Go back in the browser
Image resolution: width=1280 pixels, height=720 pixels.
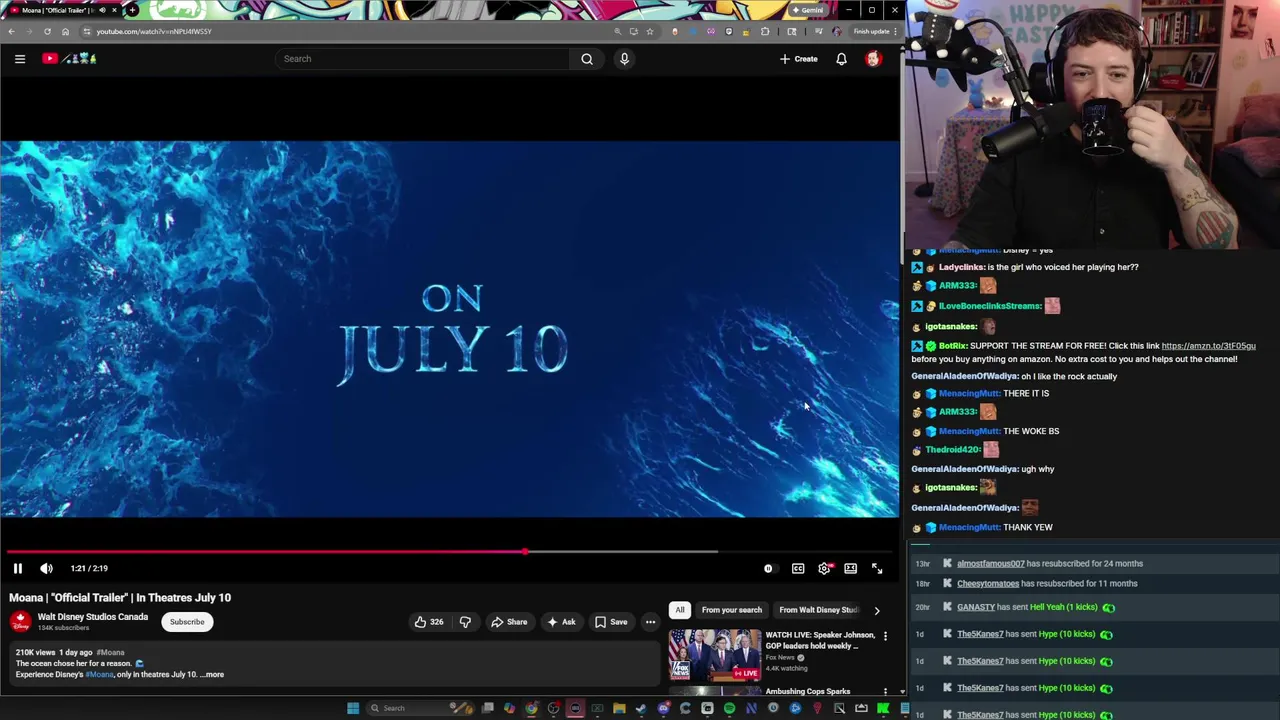(11, 31)
